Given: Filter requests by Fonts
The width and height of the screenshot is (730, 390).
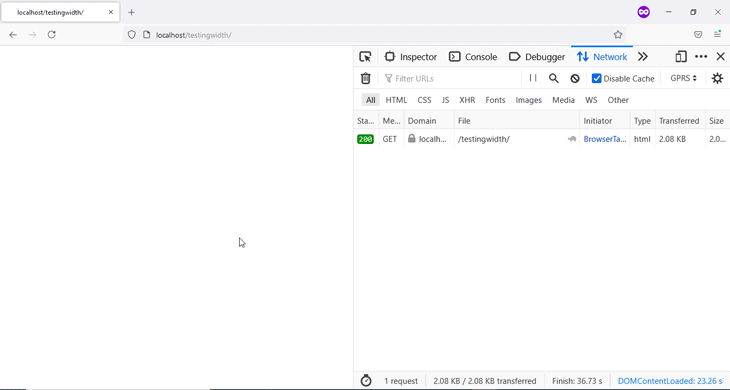Looking at the screenshot, I should [495, 100].
